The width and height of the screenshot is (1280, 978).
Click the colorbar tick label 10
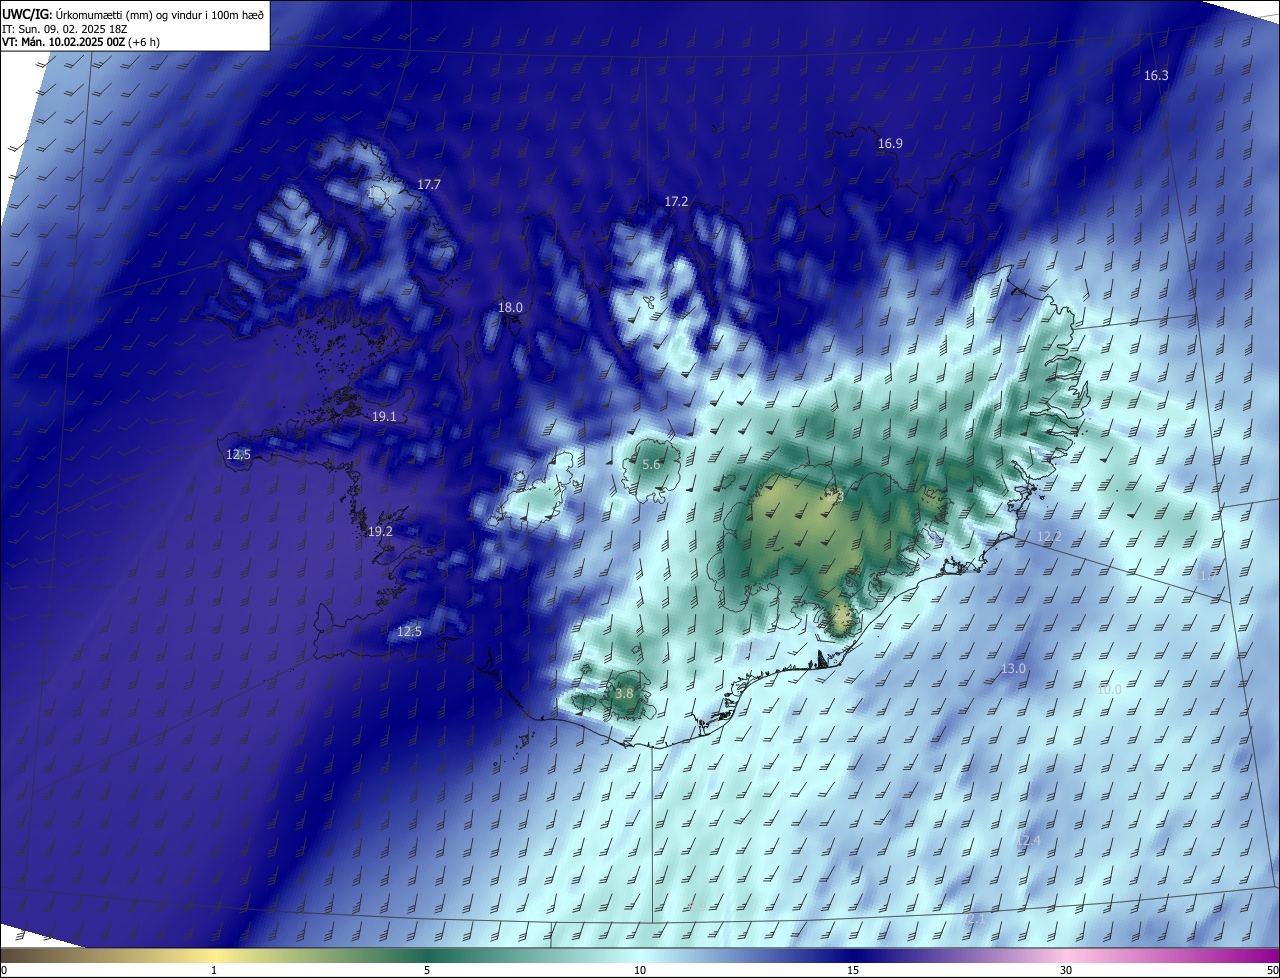(640, 971)
